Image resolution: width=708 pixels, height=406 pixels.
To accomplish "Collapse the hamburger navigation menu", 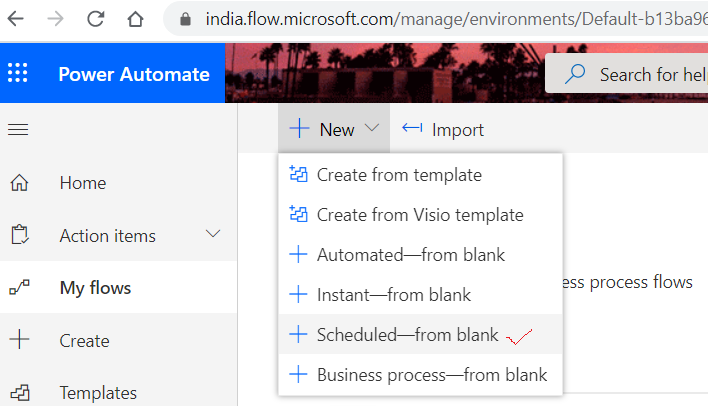I will [x=18, y=129].
